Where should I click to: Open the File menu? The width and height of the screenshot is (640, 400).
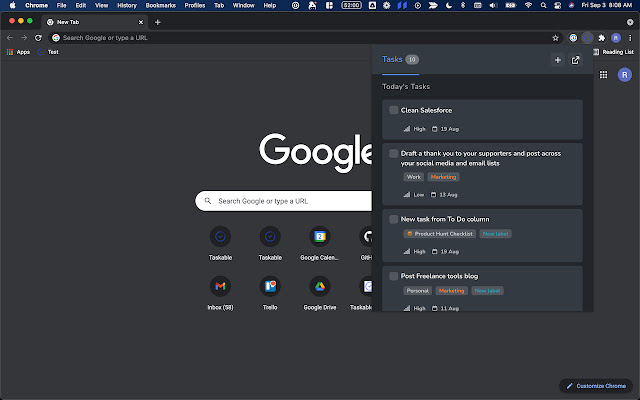[x=61, y=5]
